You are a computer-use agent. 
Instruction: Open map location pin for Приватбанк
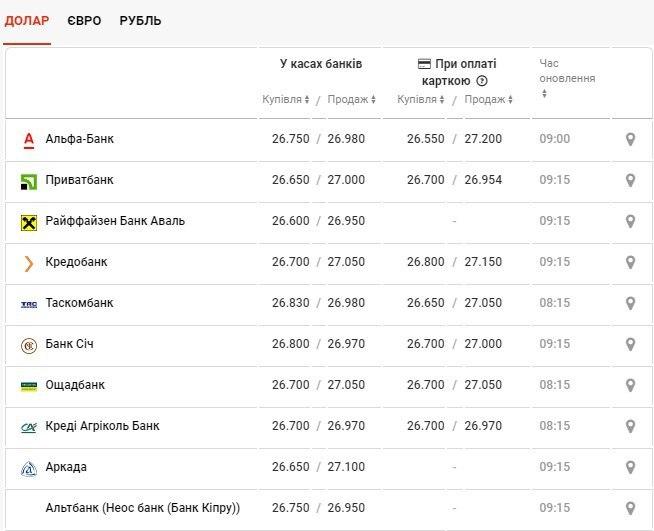point(630,180)
